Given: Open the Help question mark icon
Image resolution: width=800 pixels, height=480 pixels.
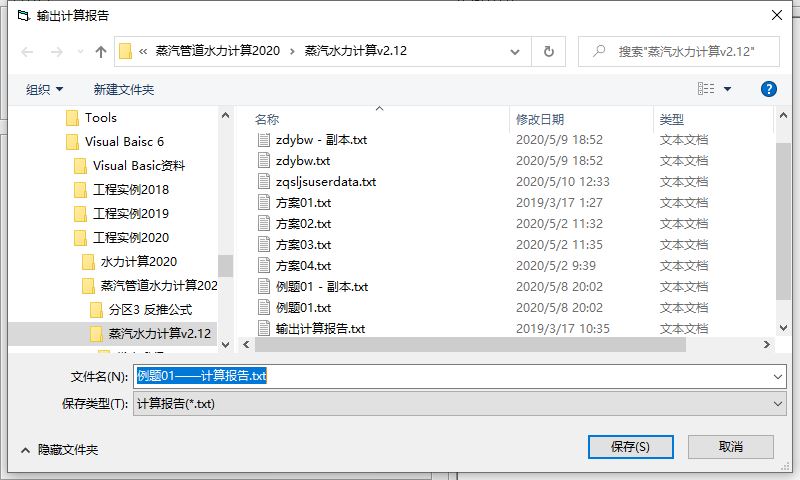Looking at the screenshot, I should pyautogui.click(x=769, y=89).
